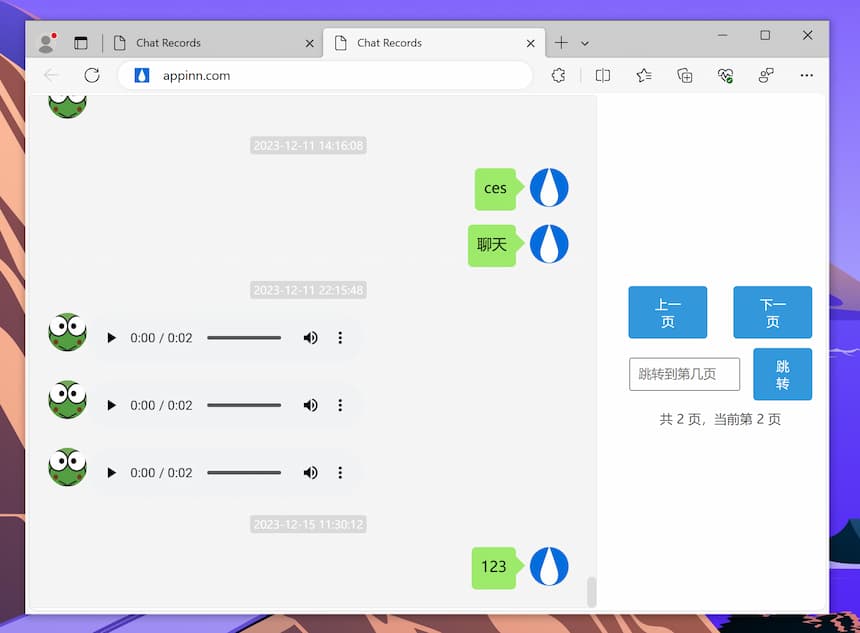This screenshot has height=633, width=860.
Task: Open browser settings and more menu
Action: click(807, 75)
